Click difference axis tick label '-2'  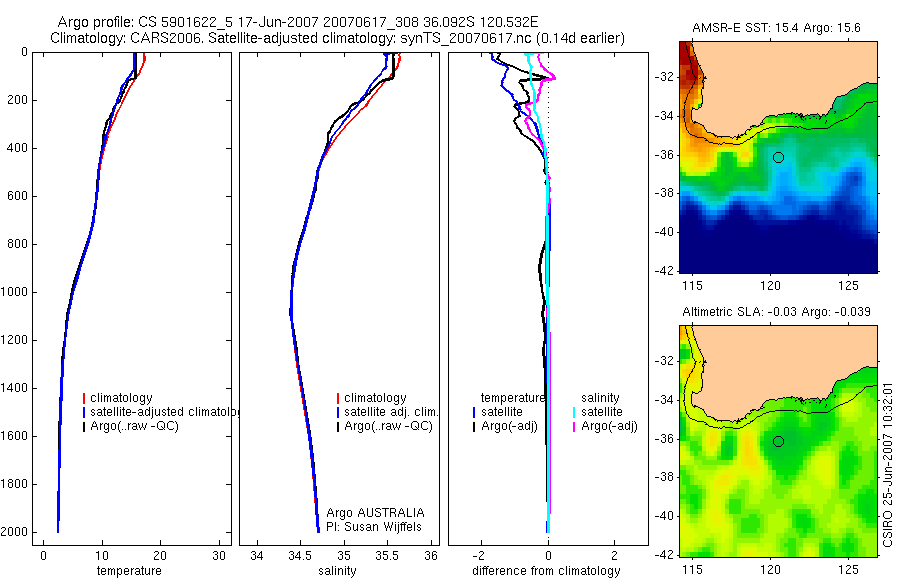coord(479,556)
